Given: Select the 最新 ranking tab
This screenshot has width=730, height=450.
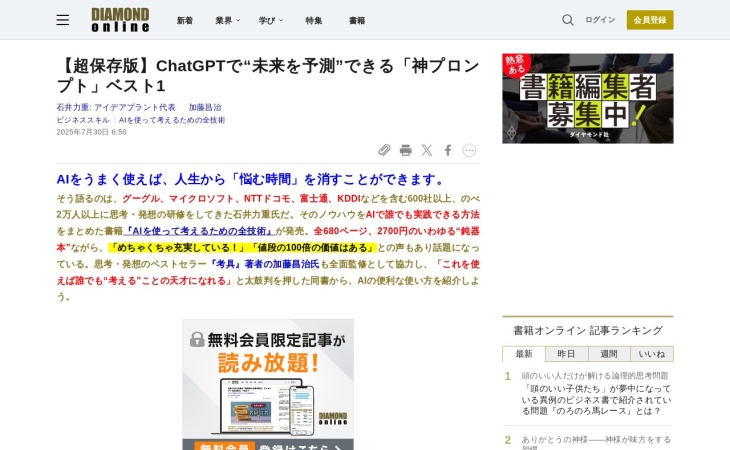Looking at the screenshot, I should click(524, 354).
